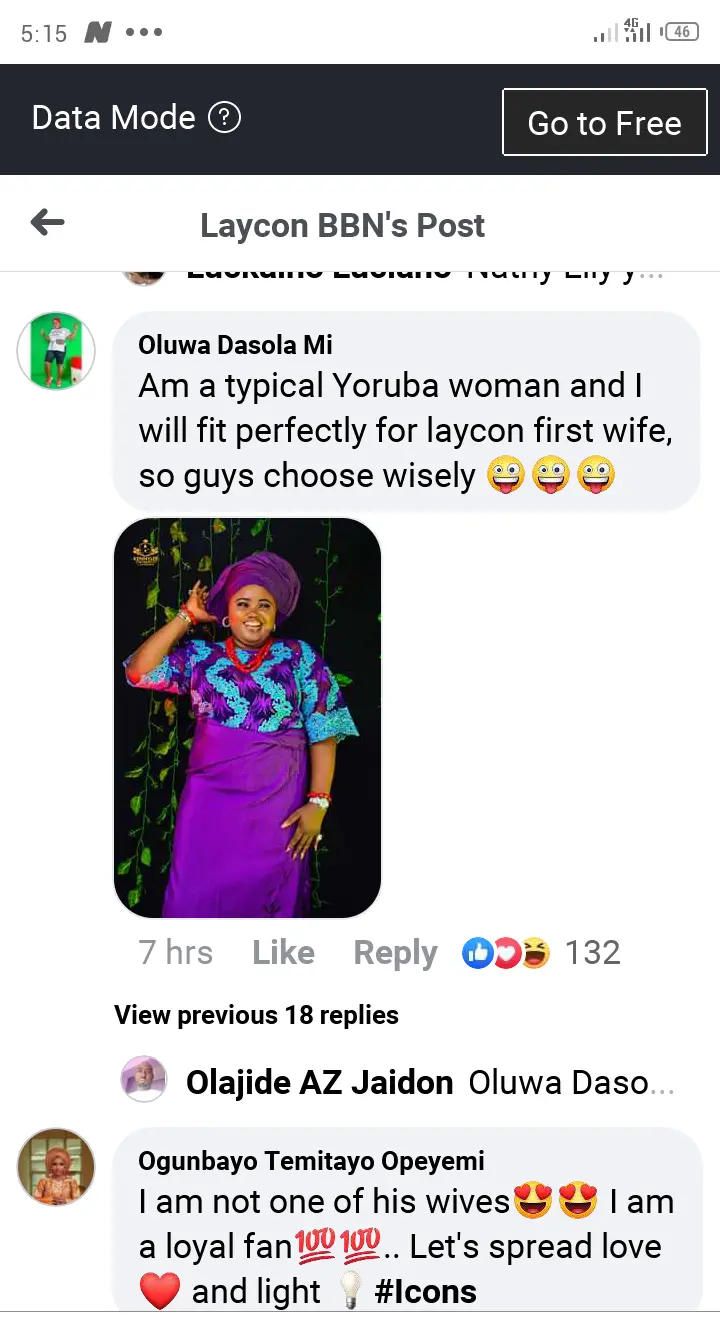Open Olajide AZ Jaidon's name link
Screen dimensions: 720x1321
pos(319,1082)
